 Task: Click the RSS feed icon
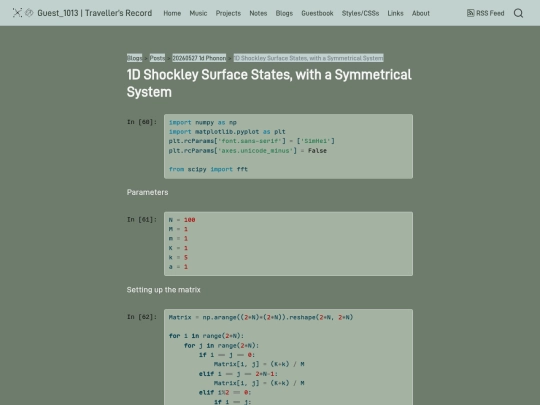(x=470, y=13)
